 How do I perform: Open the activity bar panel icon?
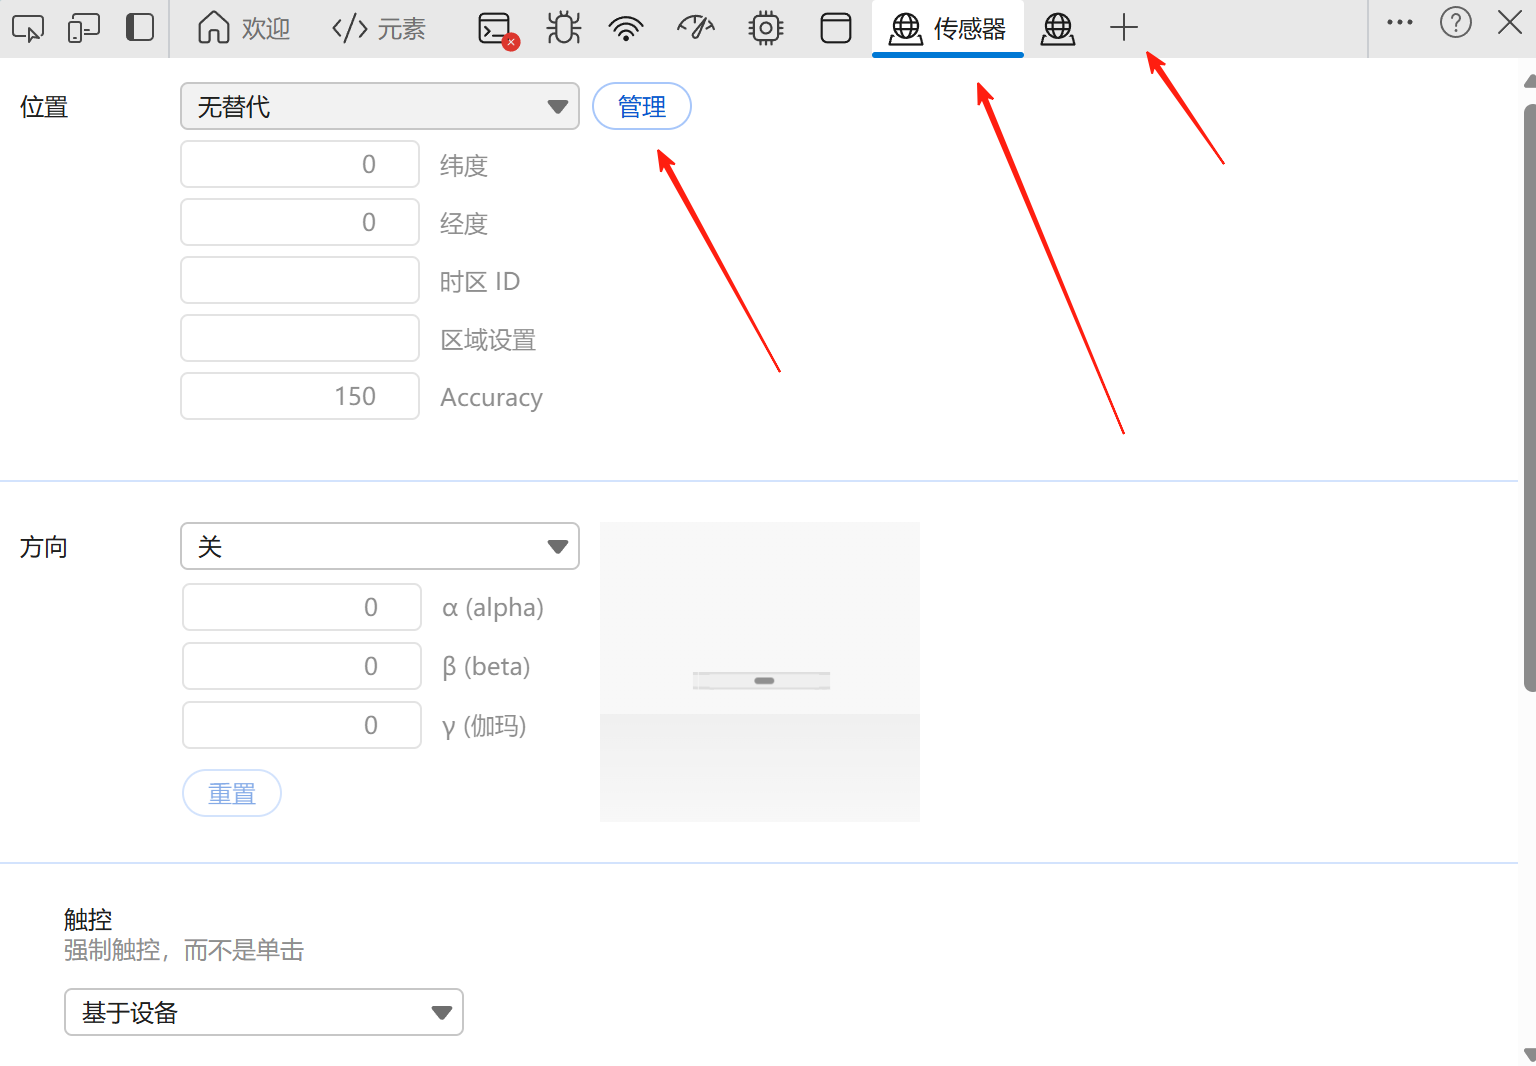tap(140, 28)
